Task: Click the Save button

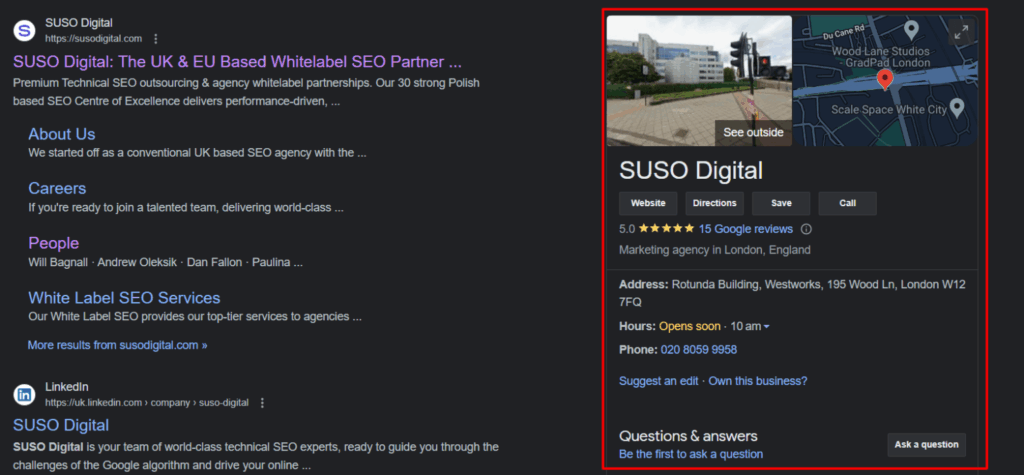Action: pos(781,203)
